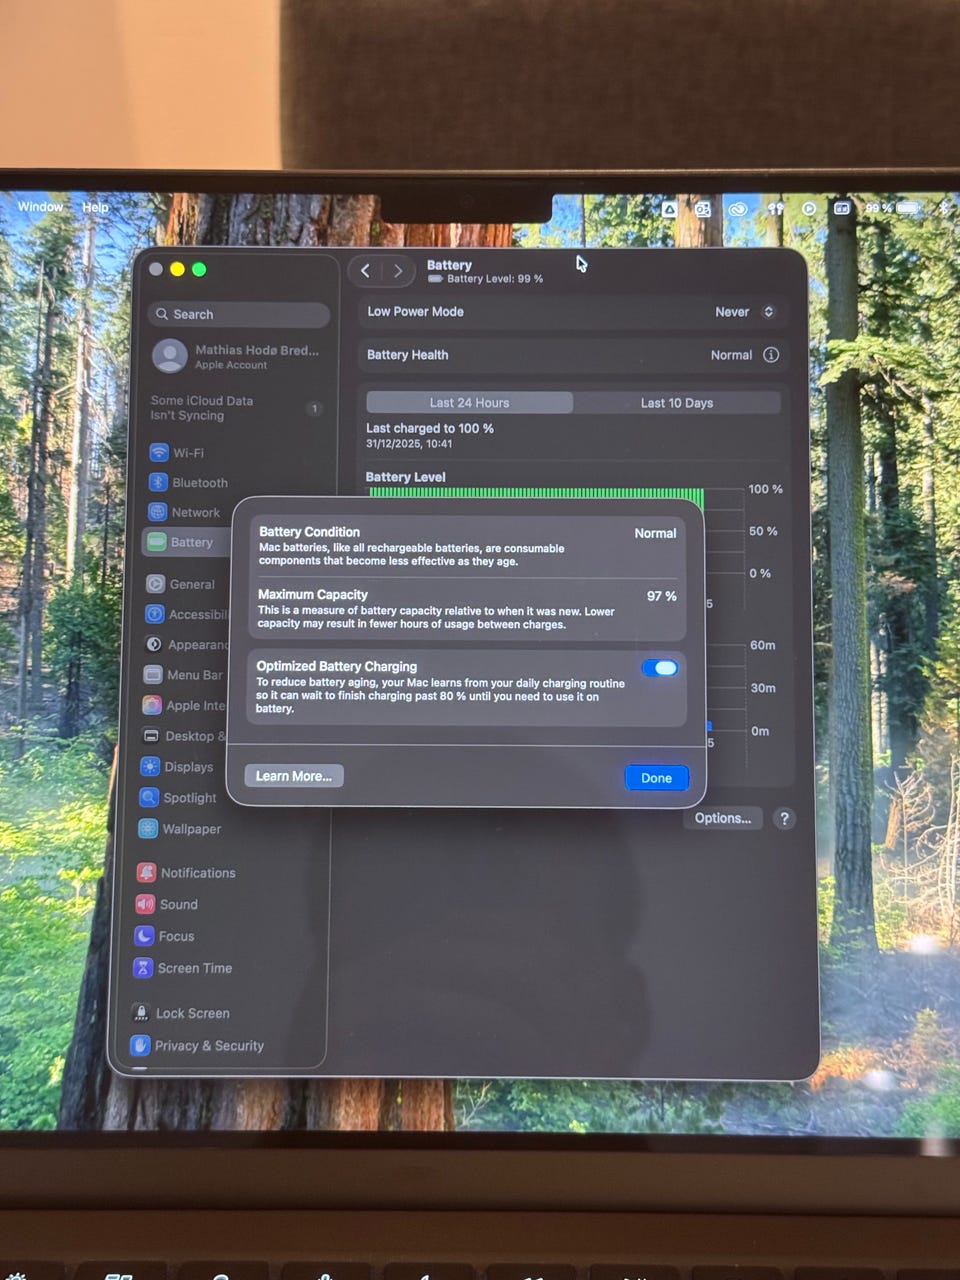Screen dimensions: 960x1280
Task: Open Sound settings in sidebar
Action: (168, 904)
